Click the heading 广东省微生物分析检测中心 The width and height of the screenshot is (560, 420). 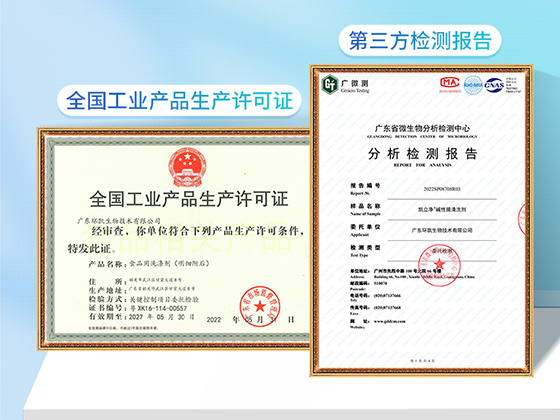click(422, 128)
